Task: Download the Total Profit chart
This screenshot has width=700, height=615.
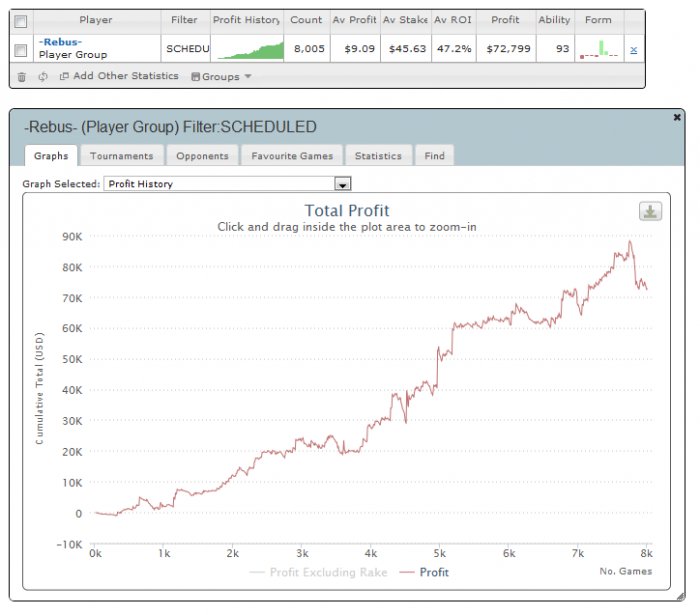Action: pos(650,211)
